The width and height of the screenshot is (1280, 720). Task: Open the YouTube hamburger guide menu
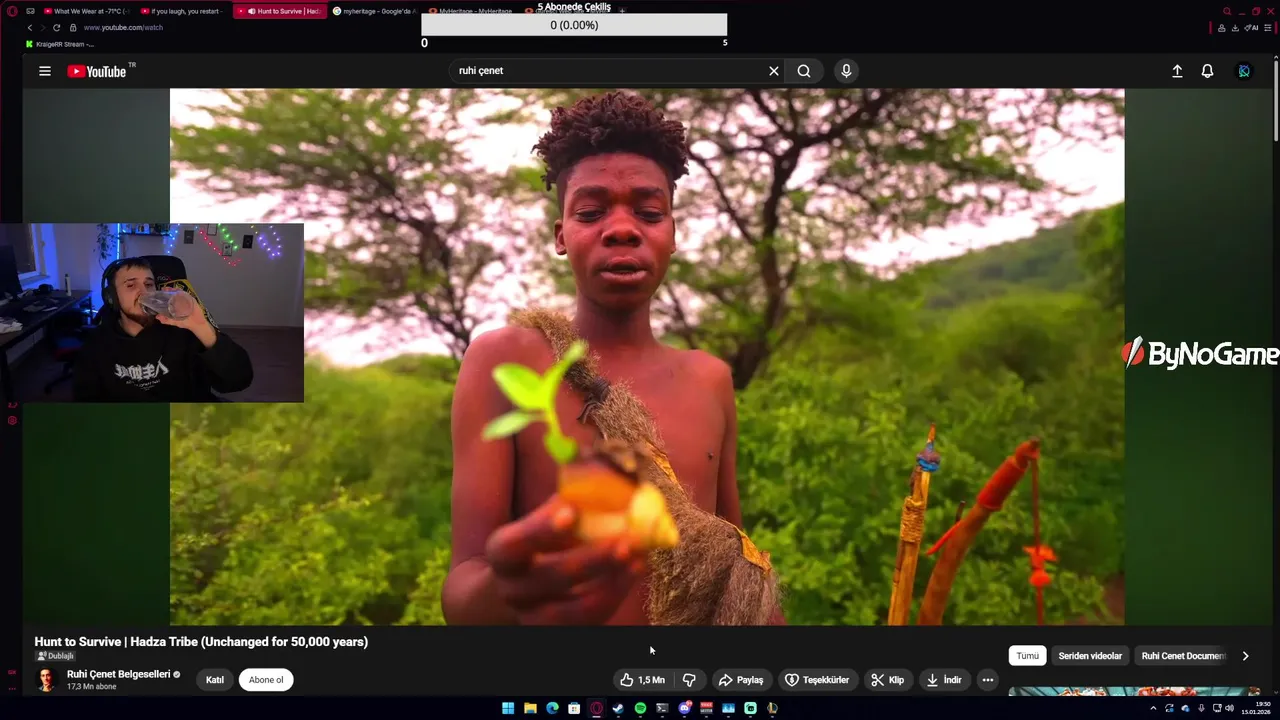pyautogui.click(x=45, y=71)
